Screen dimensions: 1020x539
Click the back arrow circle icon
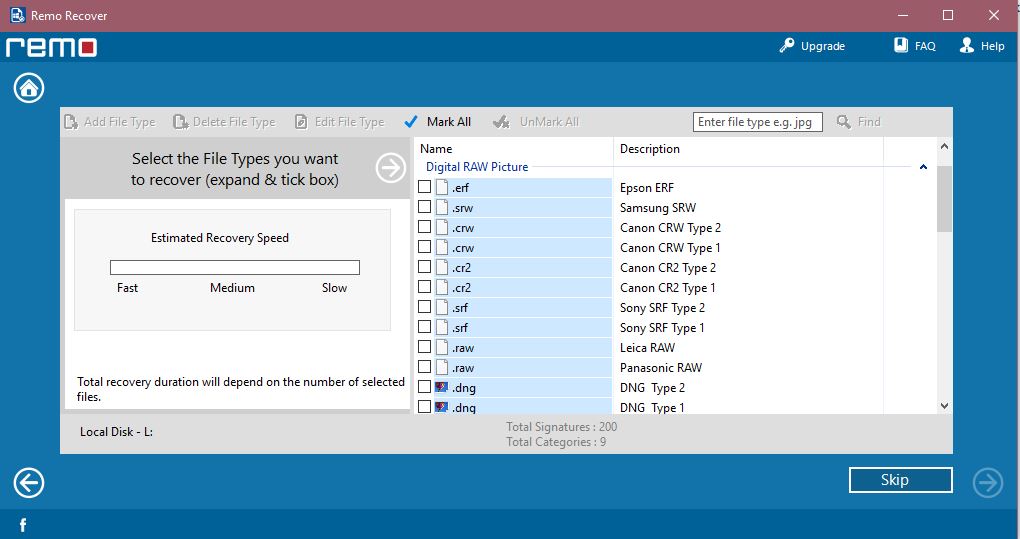(29, 483)
